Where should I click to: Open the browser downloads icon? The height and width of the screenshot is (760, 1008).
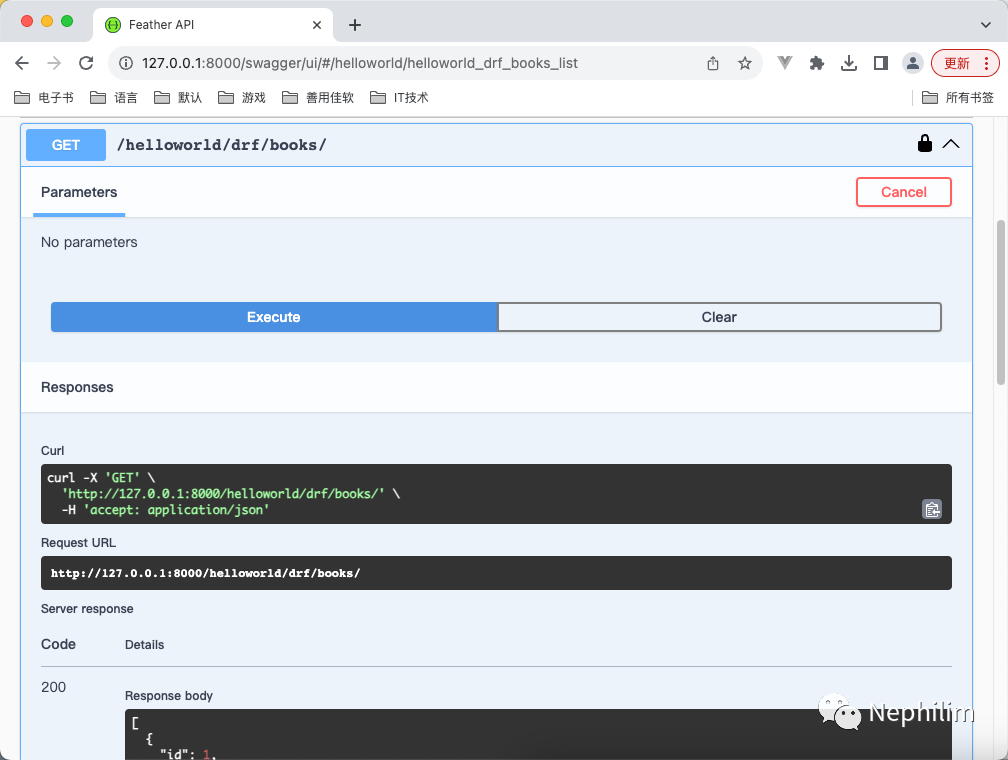tap(849, 63)
